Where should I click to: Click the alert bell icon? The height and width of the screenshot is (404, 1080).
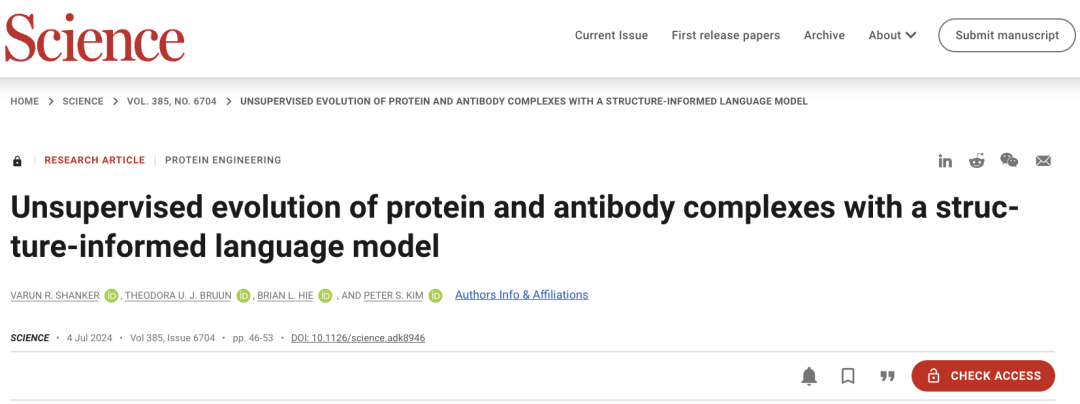pos(809,376)
